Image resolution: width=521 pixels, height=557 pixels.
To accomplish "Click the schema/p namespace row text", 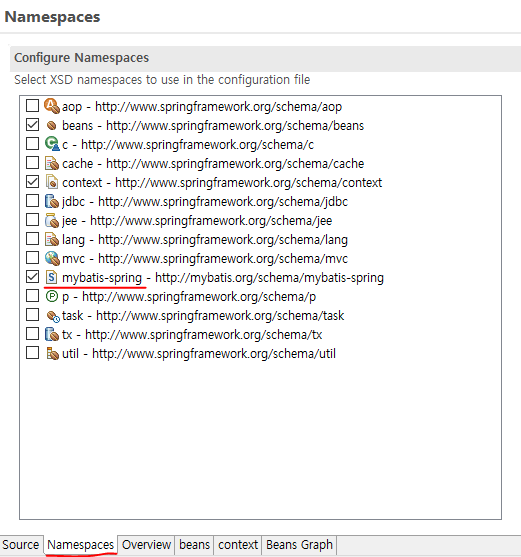I will (189, 297).
